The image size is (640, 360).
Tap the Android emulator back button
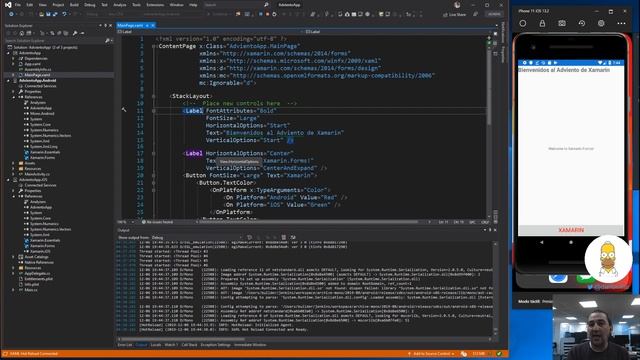(x=542, y=242)
